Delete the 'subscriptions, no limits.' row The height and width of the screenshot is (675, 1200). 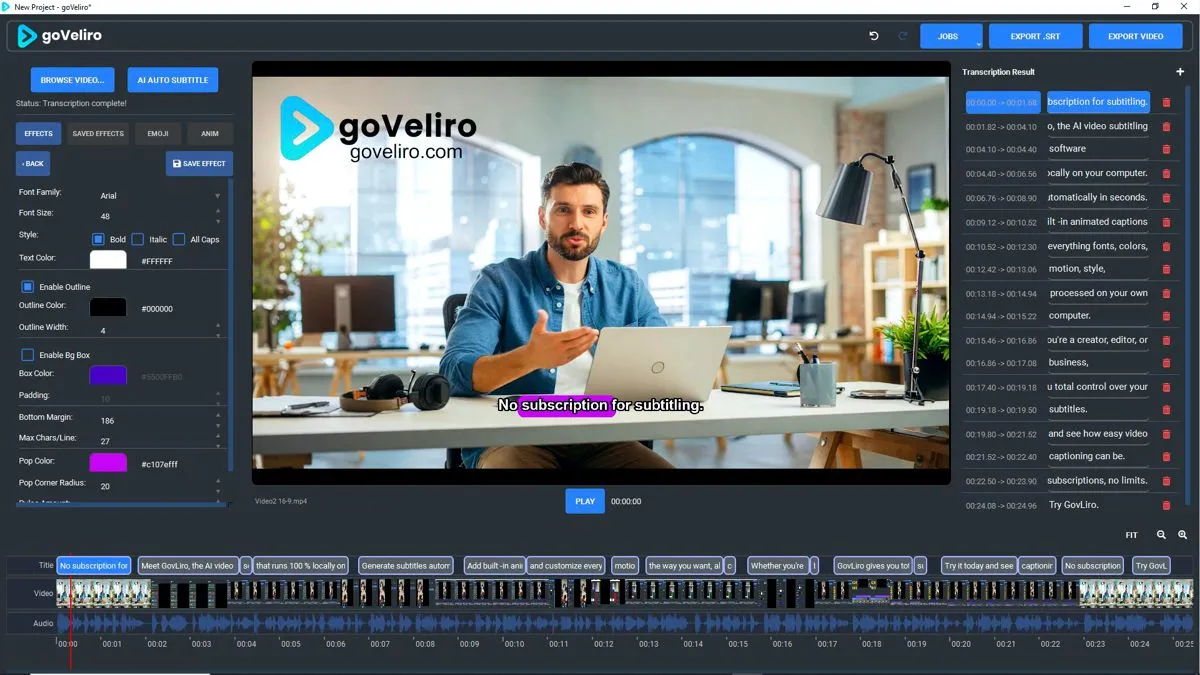(1166, 481)
